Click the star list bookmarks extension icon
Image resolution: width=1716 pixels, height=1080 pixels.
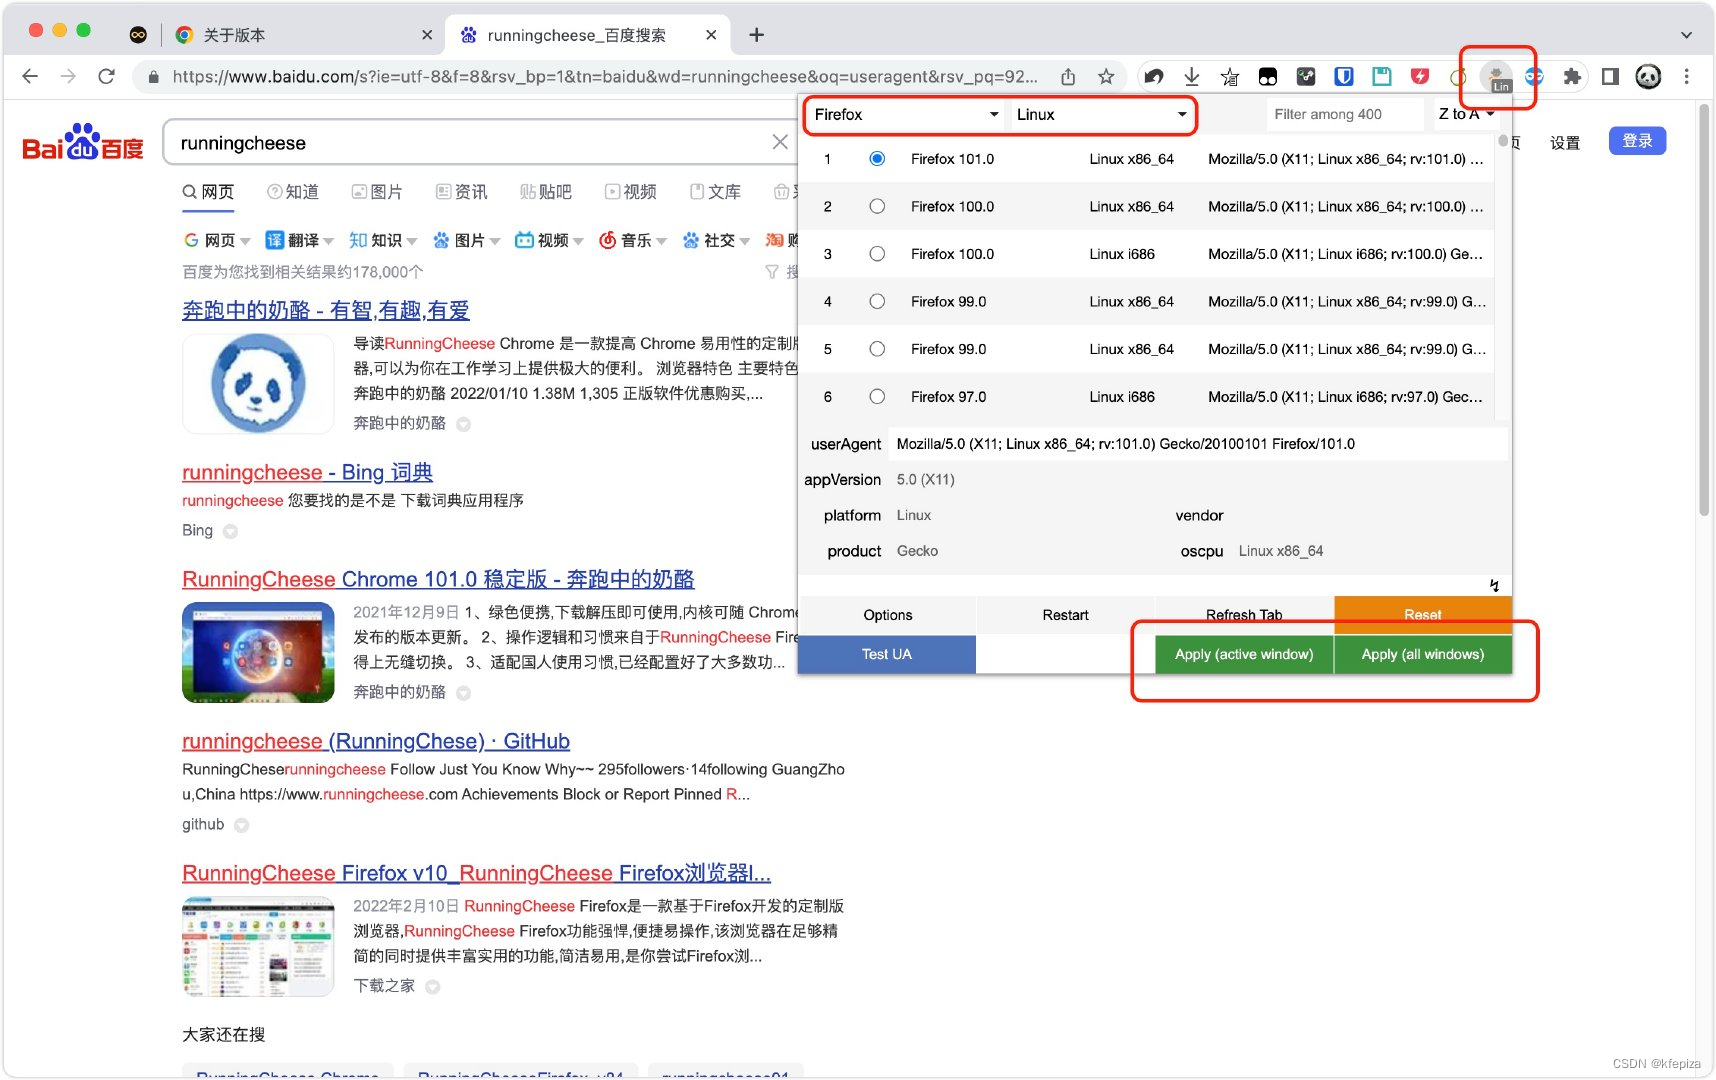(1230, 76)
